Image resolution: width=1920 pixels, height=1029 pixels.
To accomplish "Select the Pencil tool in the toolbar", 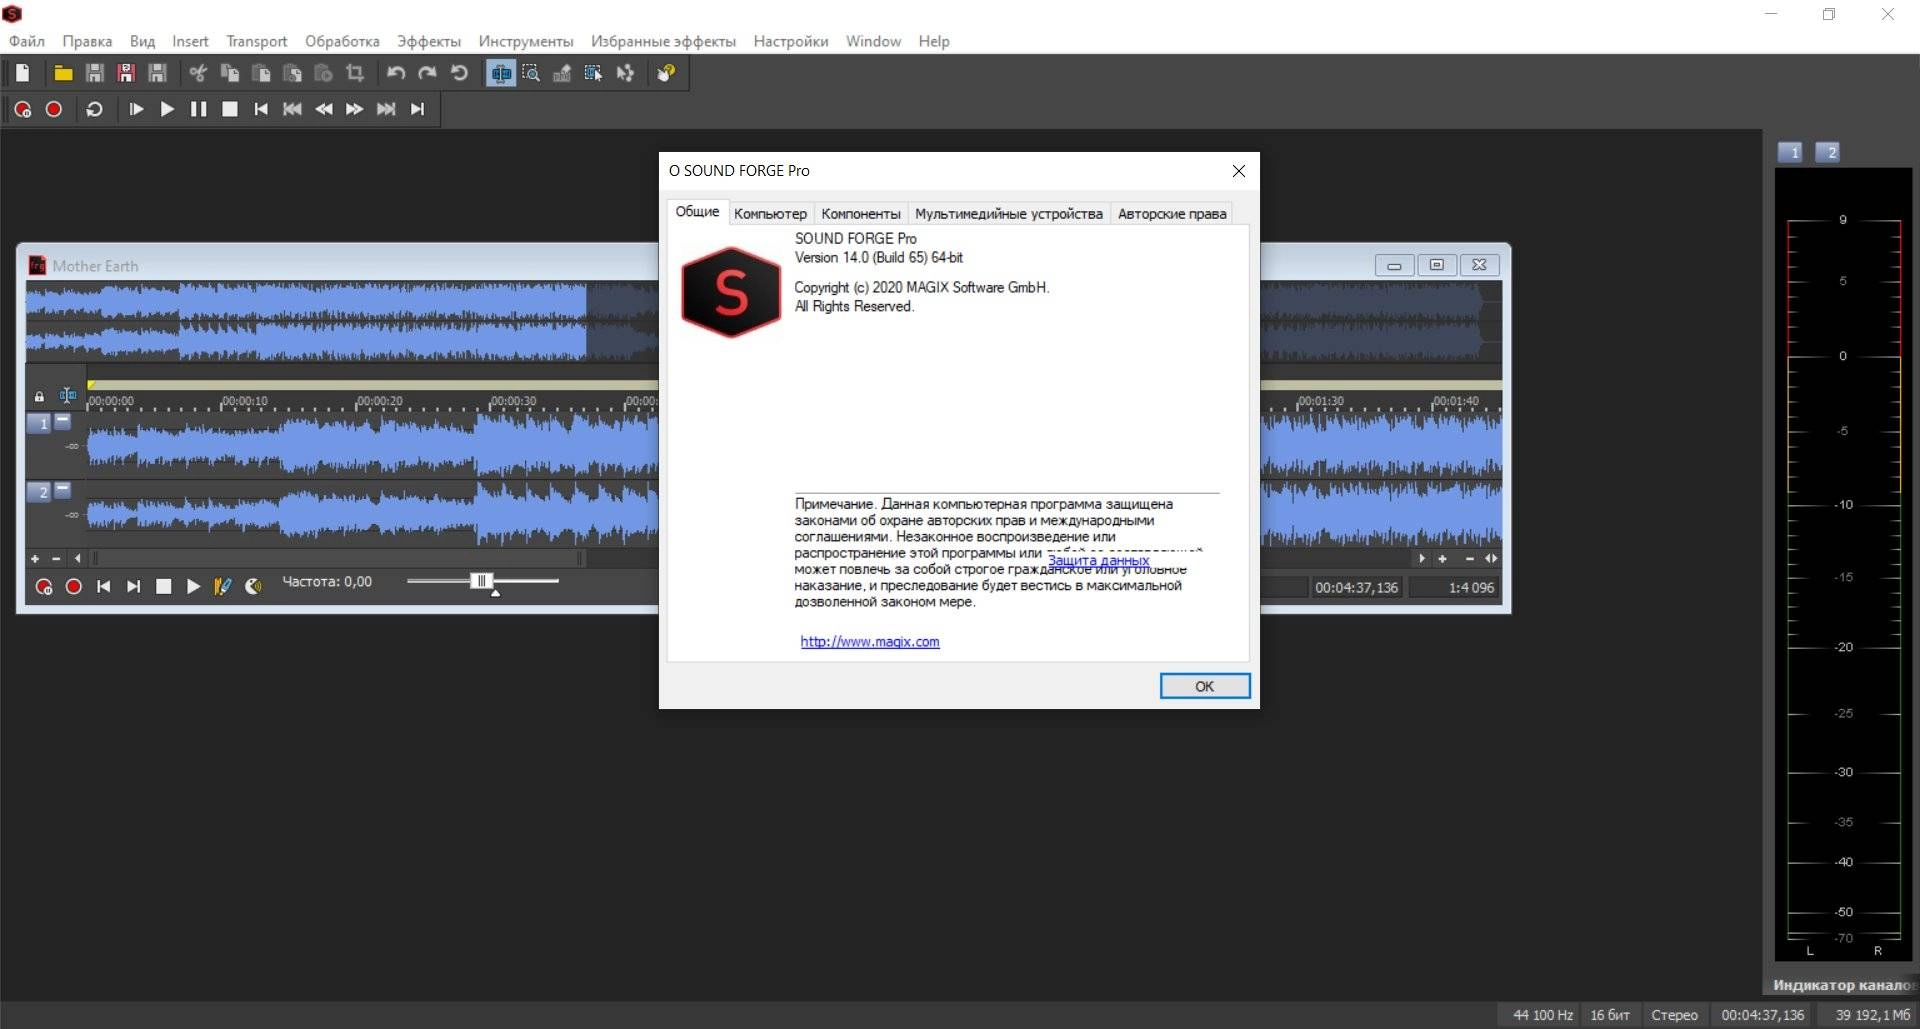I will point(562,73).
